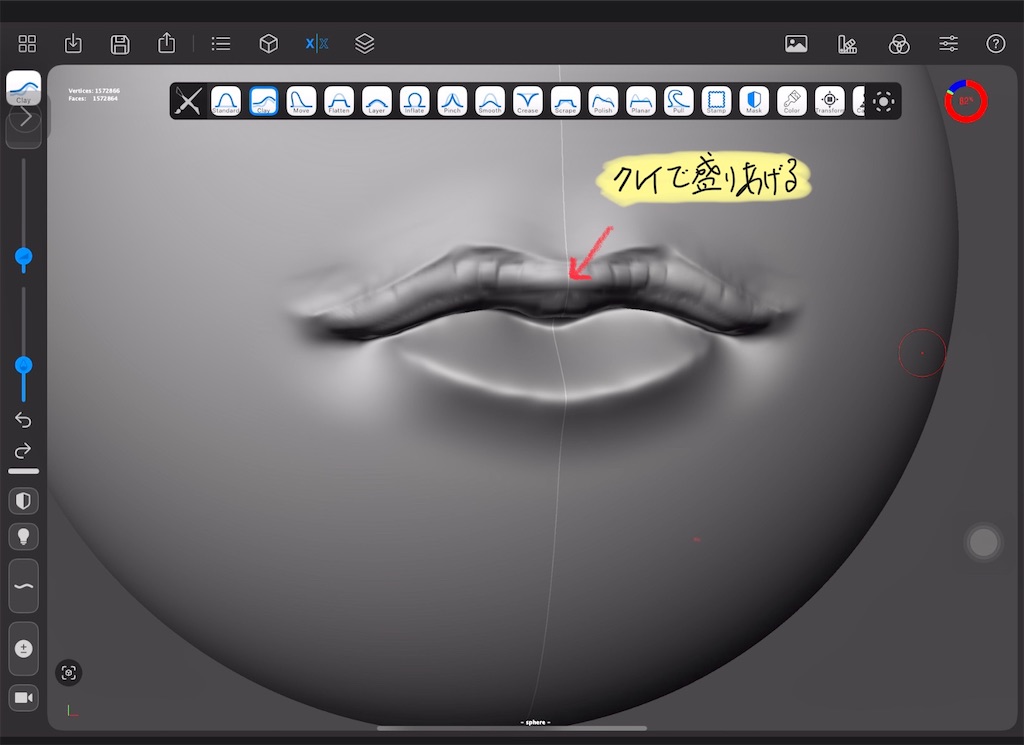
Task: Select the Mask tool in the toolbar
Action: [x=754, y=101]
